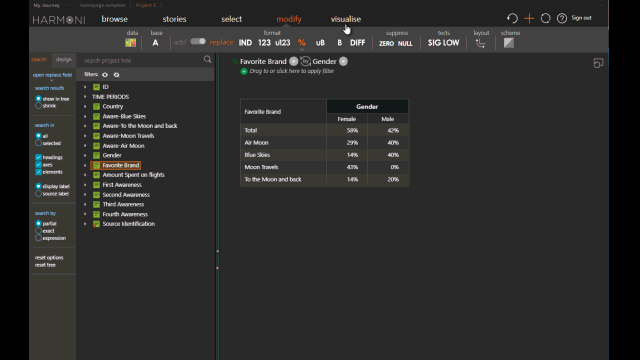Click the circle icon next to help
This screenshot has width=640, height=360.
(545, 18)
